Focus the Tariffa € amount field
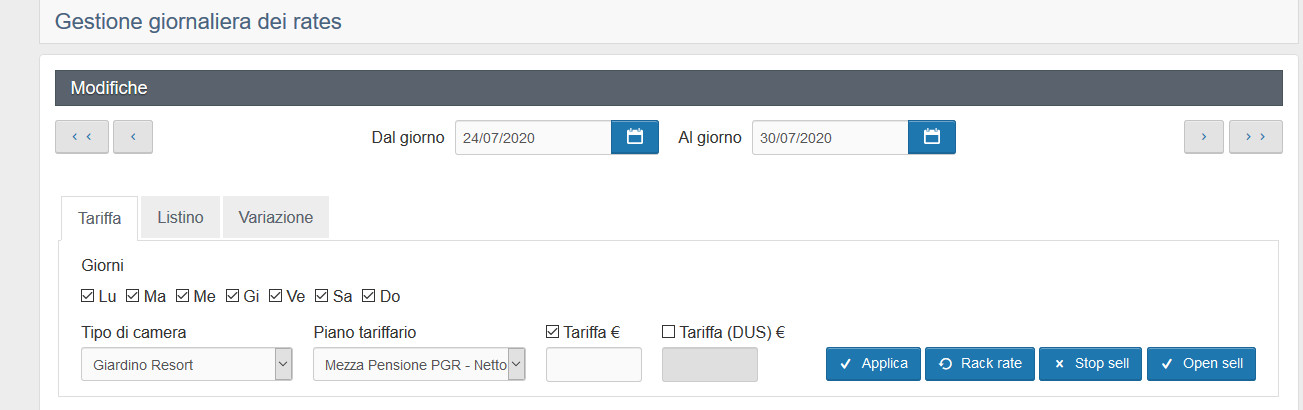The width and height of the screenshot is (1303, 410). pos(594,365)
